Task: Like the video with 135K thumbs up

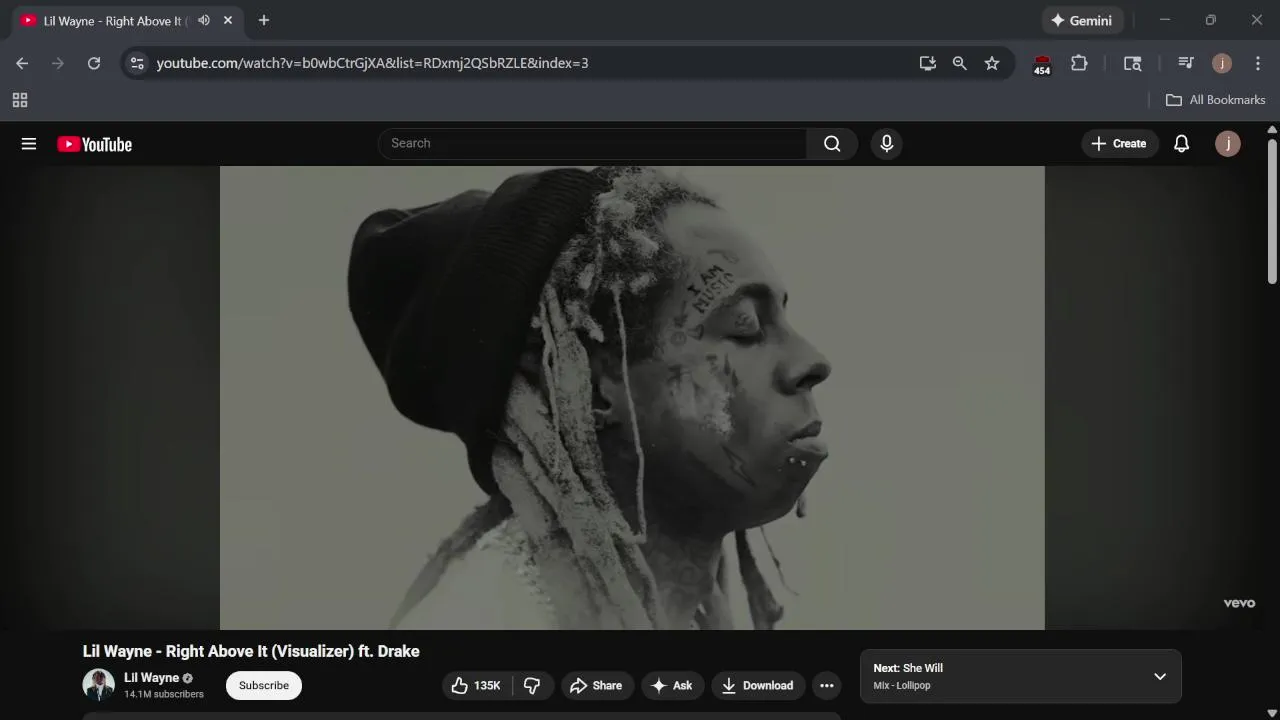Action: 476,685
